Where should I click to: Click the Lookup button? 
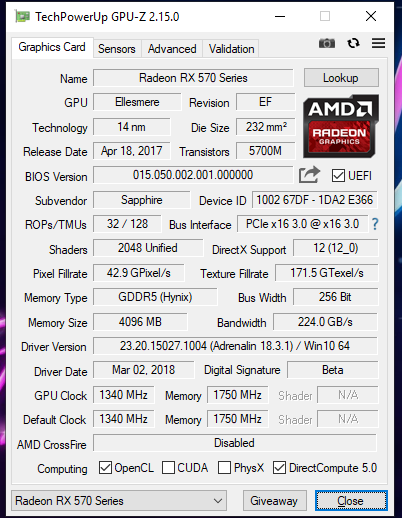341,78
